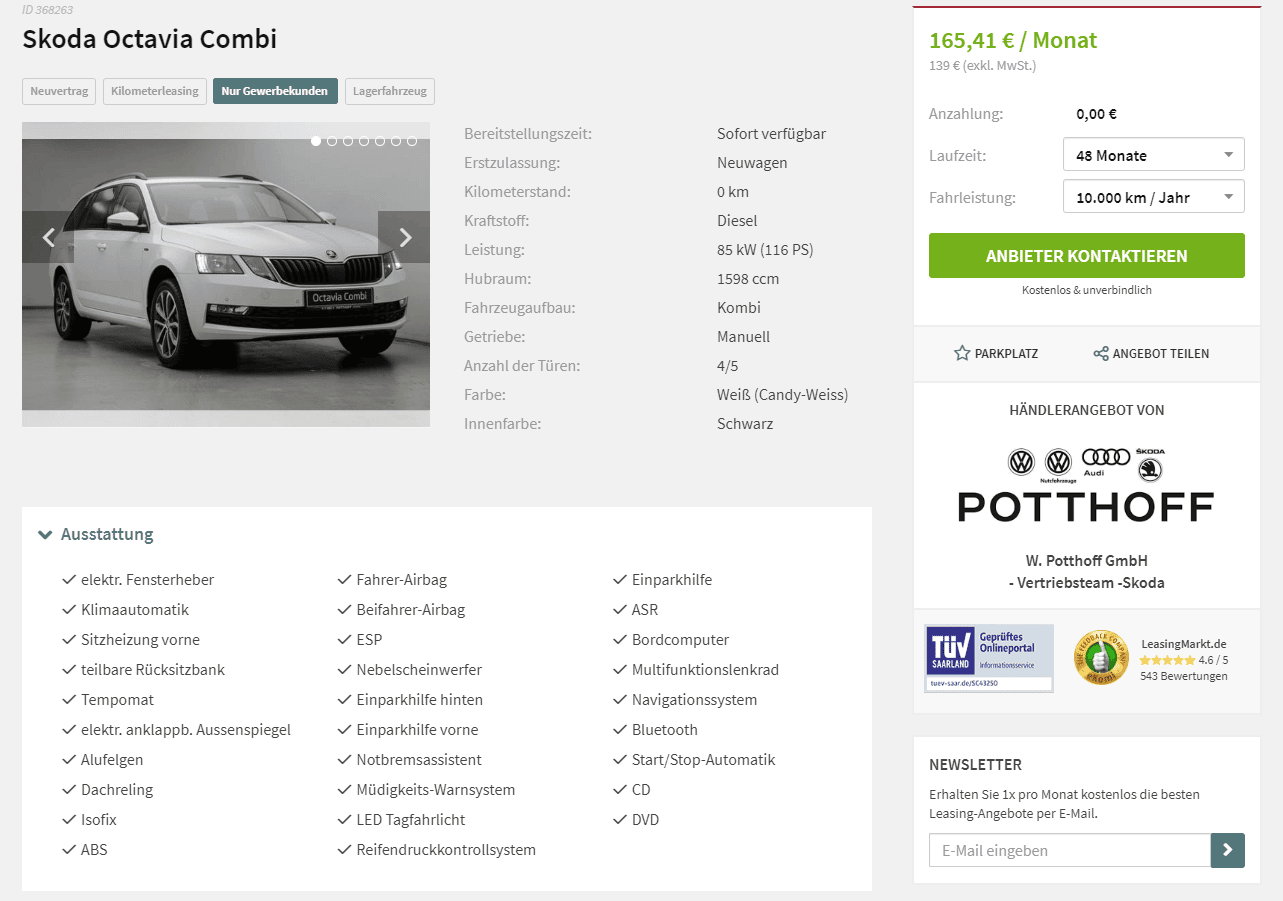Show previous car photo with left arrow
The image size is (1283, 901).
click(48, 237)
